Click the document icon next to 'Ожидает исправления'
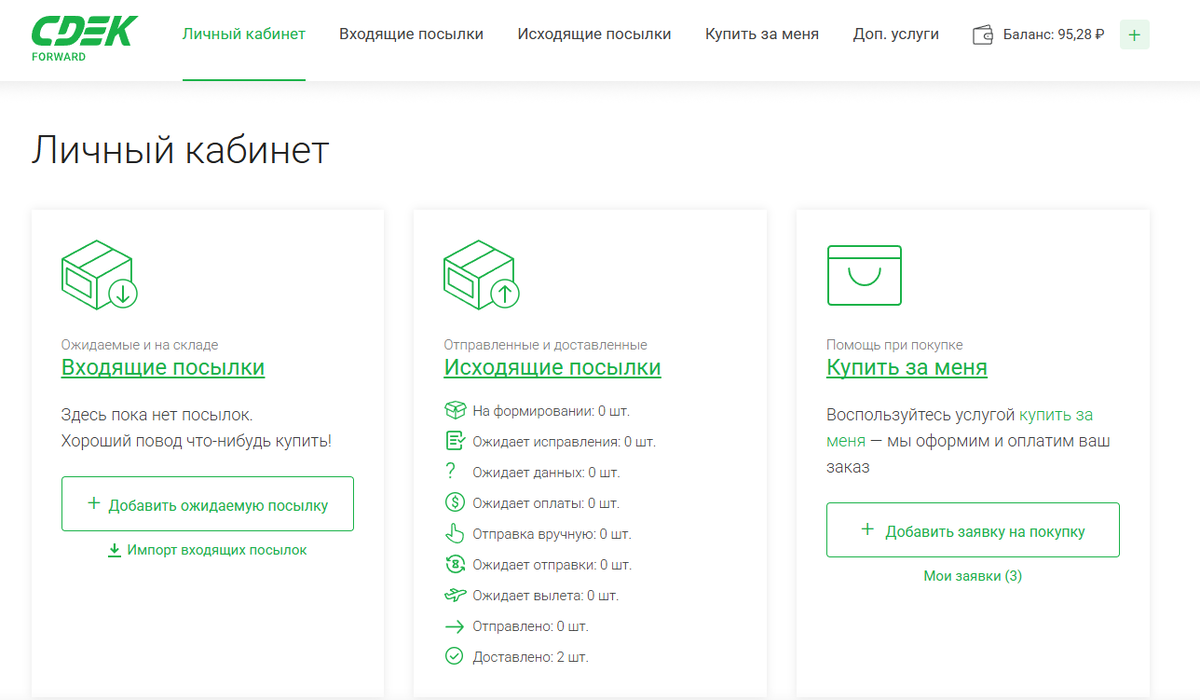This screenshot has width=1200, height=700. pyautogui.click(x=455, y=441)
